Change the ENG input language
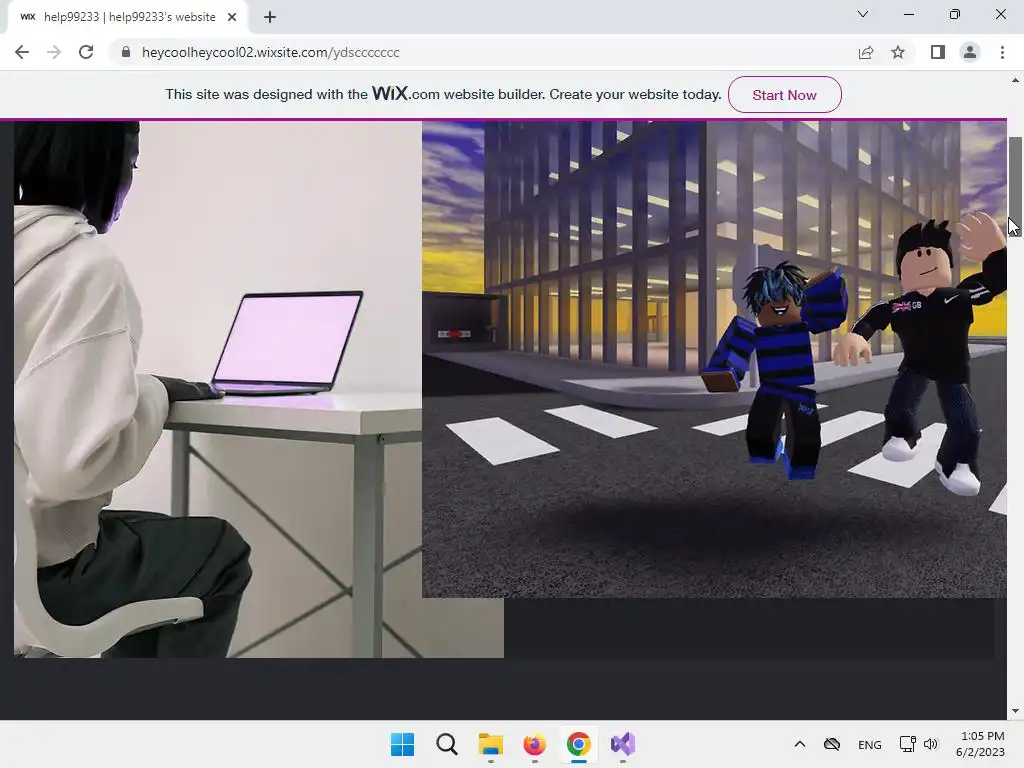Screen dimensions: 1024x768 (869, 744)
